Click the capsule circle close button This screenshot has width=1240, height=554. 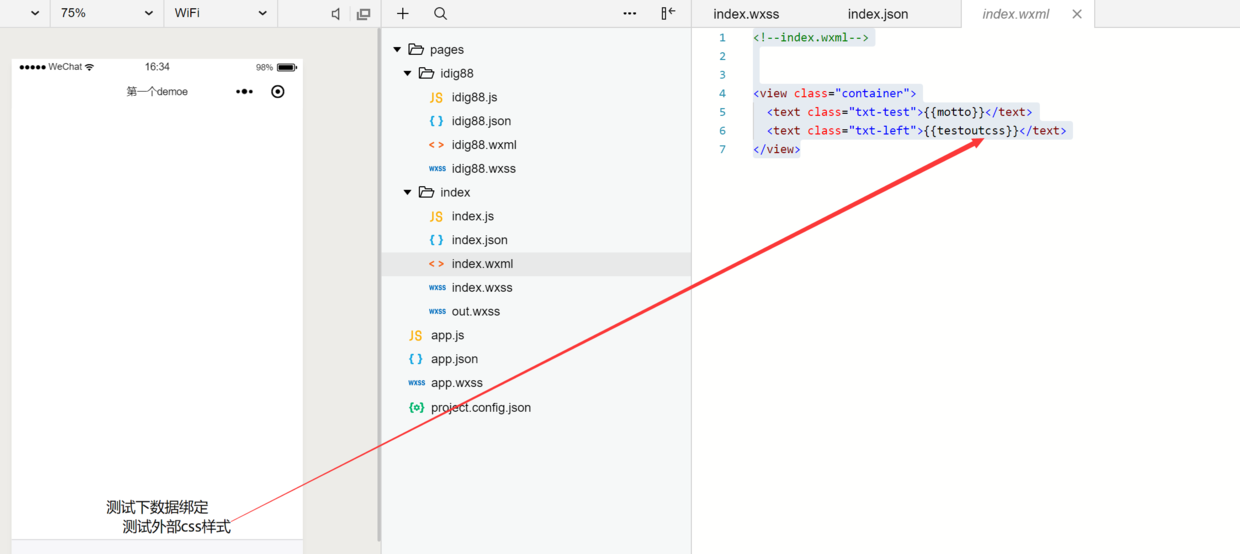click(x=278, y=92)
